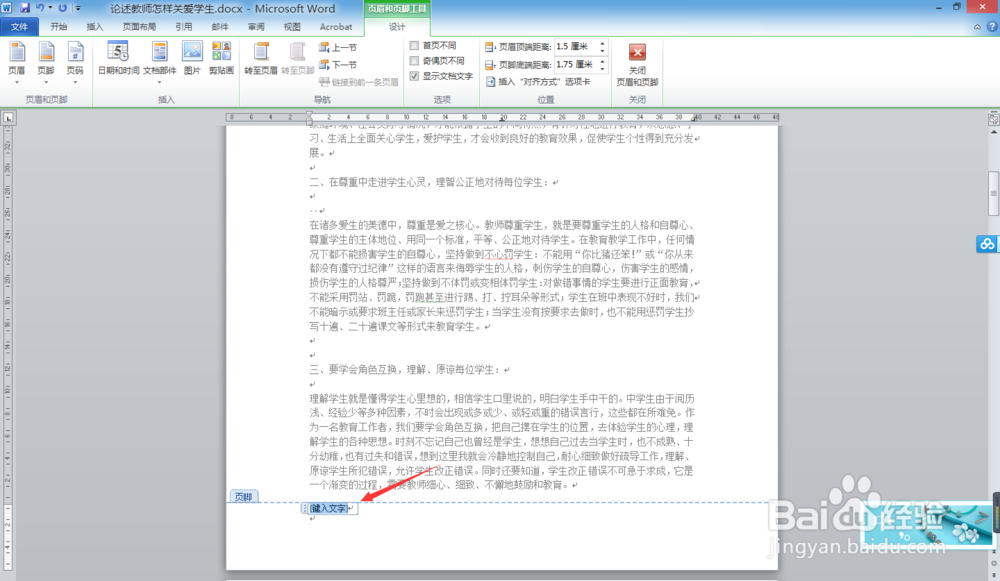Click the vertical scrollbar thumb
This screenshot has width=1000, height=581.
(994, 193)
